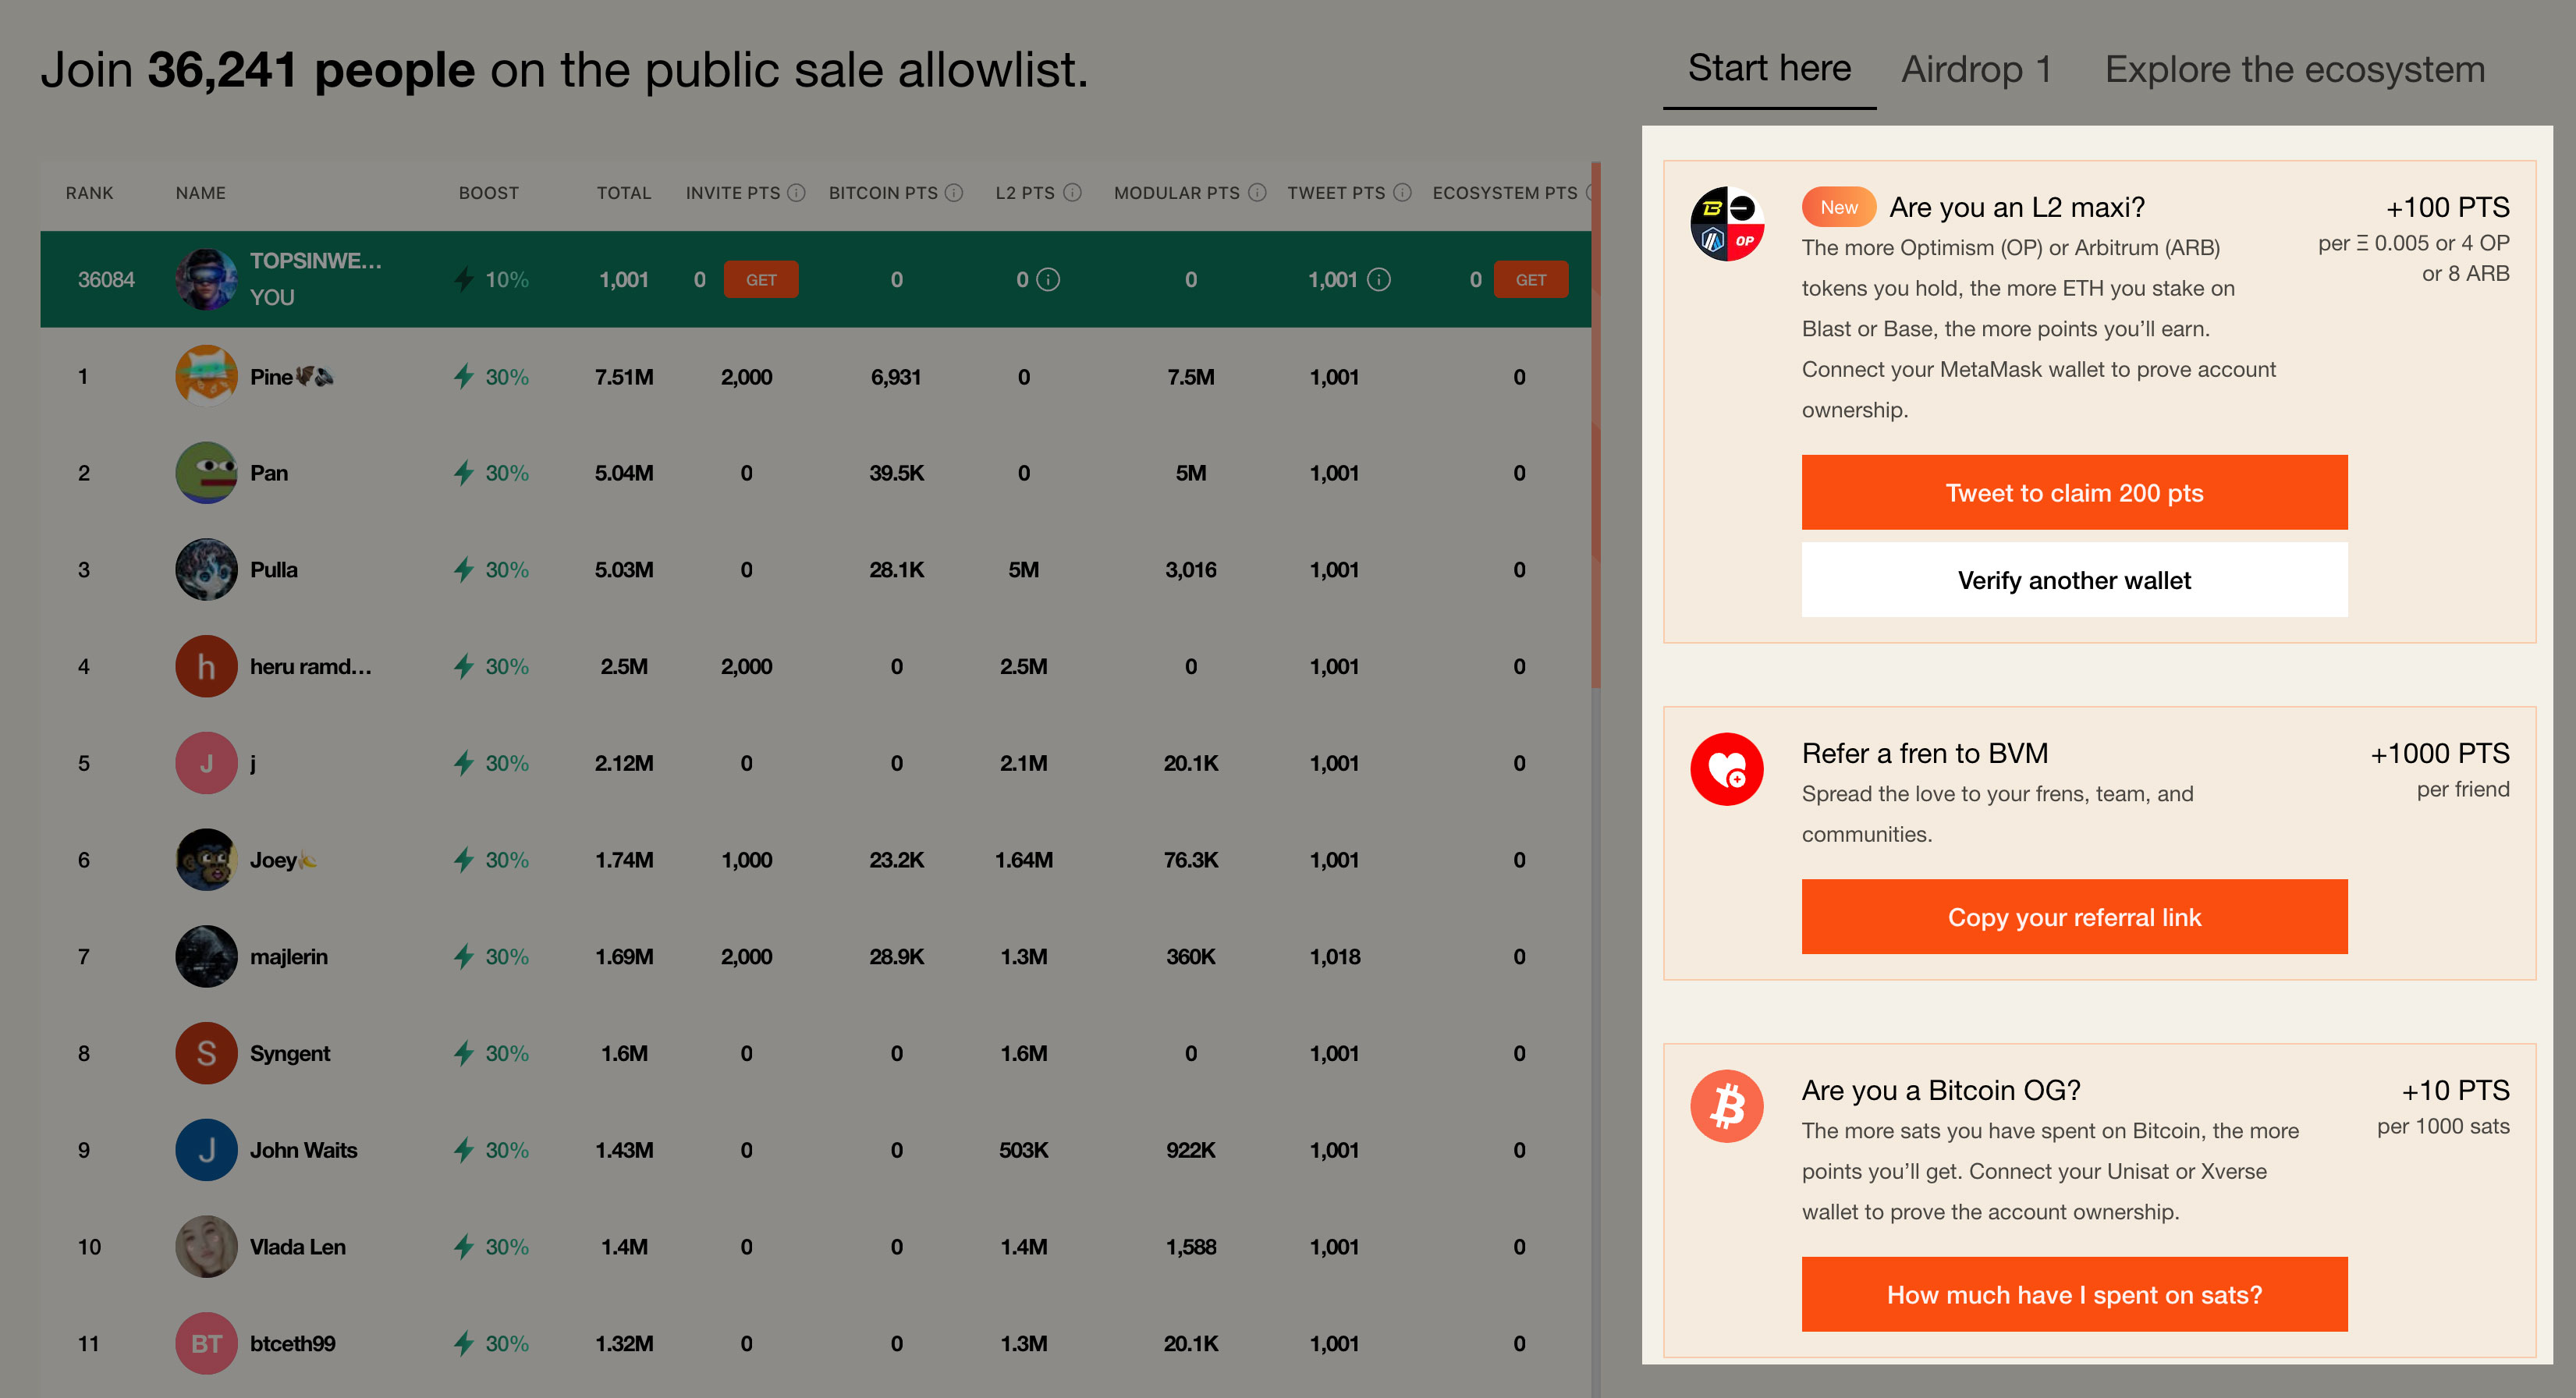This screenshot has width=2576, height=1398.
Task: Select the name 'majlerin' in rank 7
Action: (x=289, y=957)
